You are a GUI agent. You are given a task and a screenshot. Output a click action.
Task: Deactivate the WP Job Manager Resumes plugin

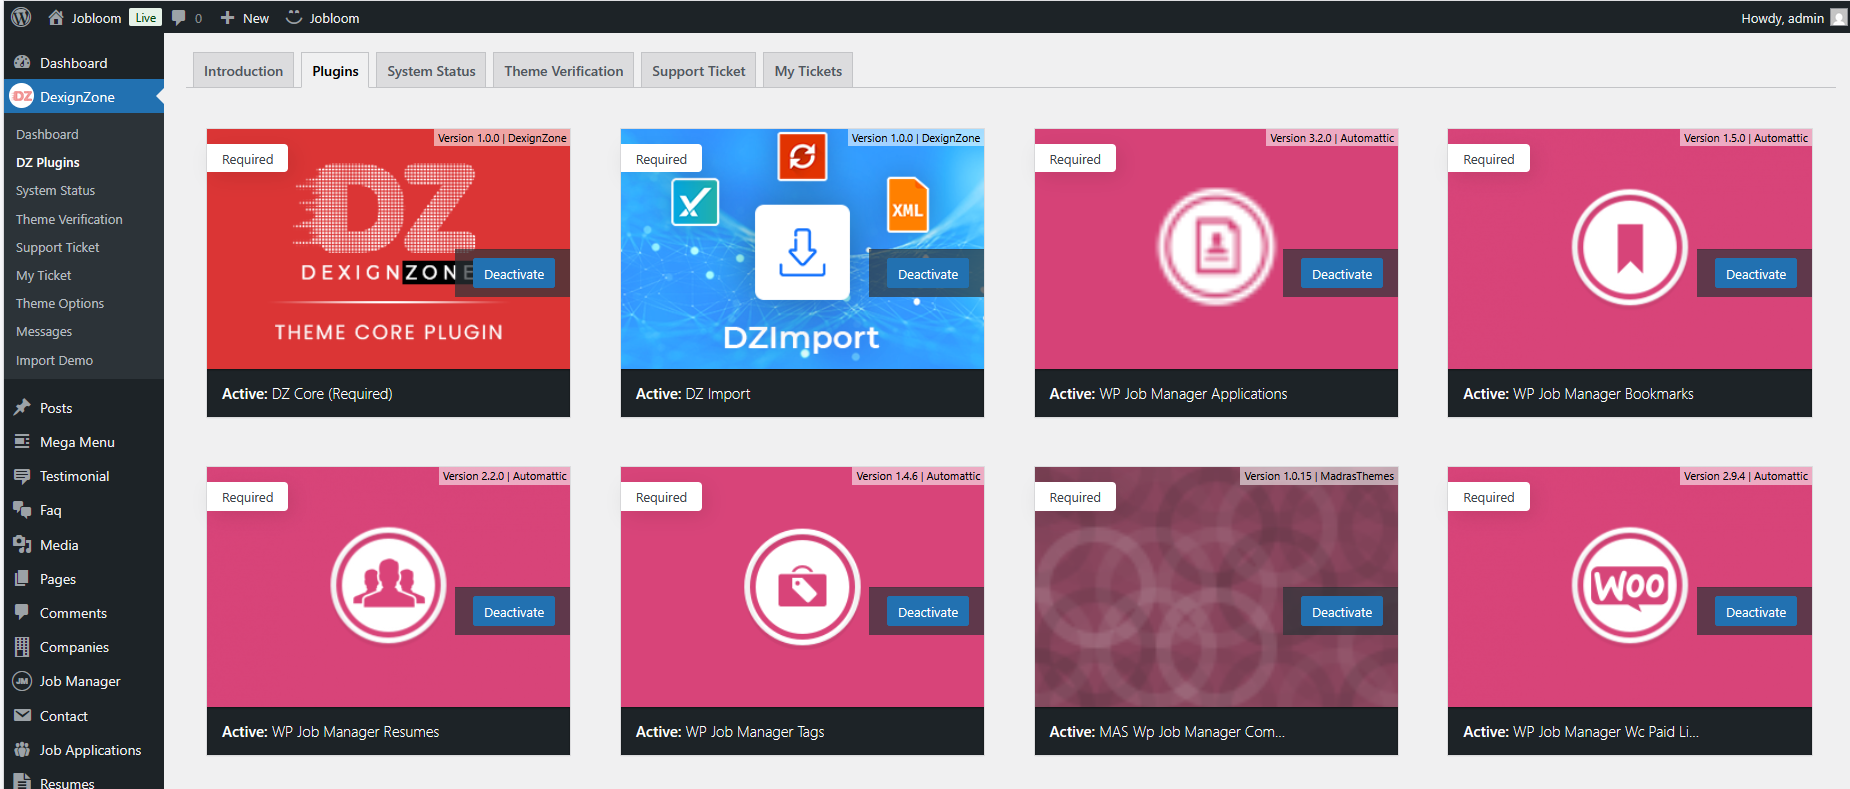click(x=514, y=612)
